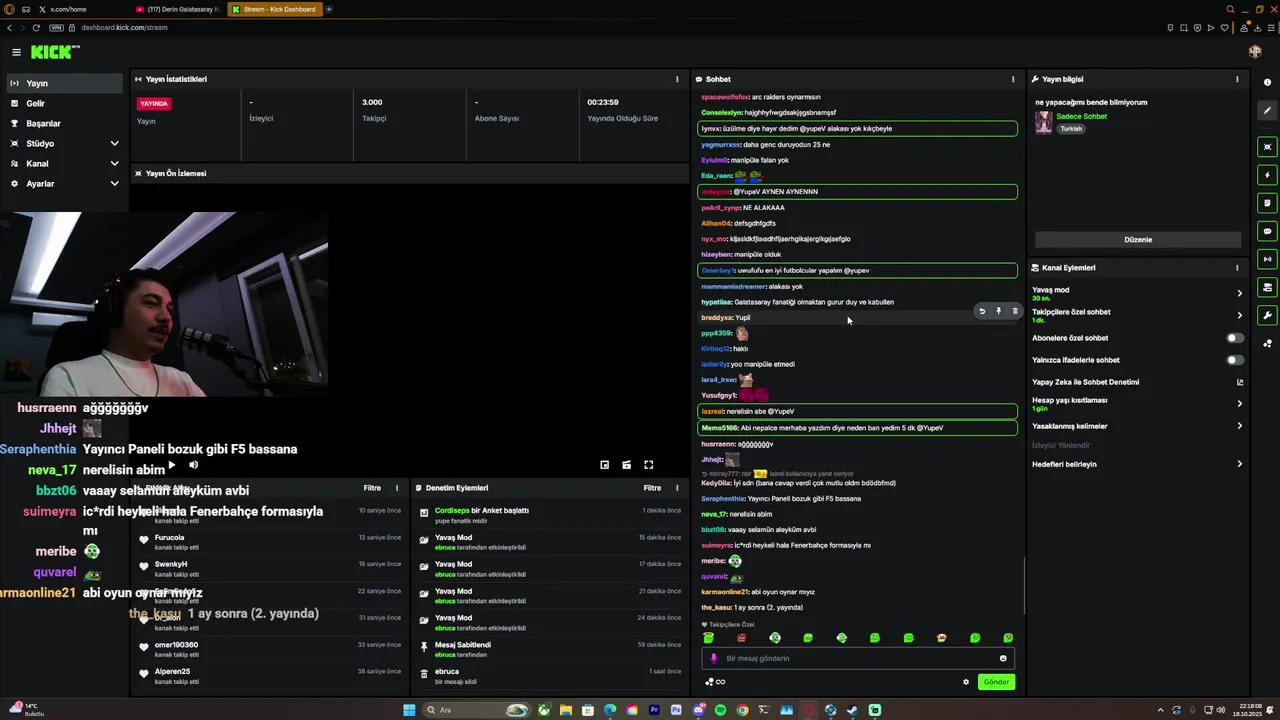Image resolution: width=1280 pixels, height=720 pixels.
Task: Open the Sadece Sohbet category link
Action: pyautogui.click(x=1081, y=117)
